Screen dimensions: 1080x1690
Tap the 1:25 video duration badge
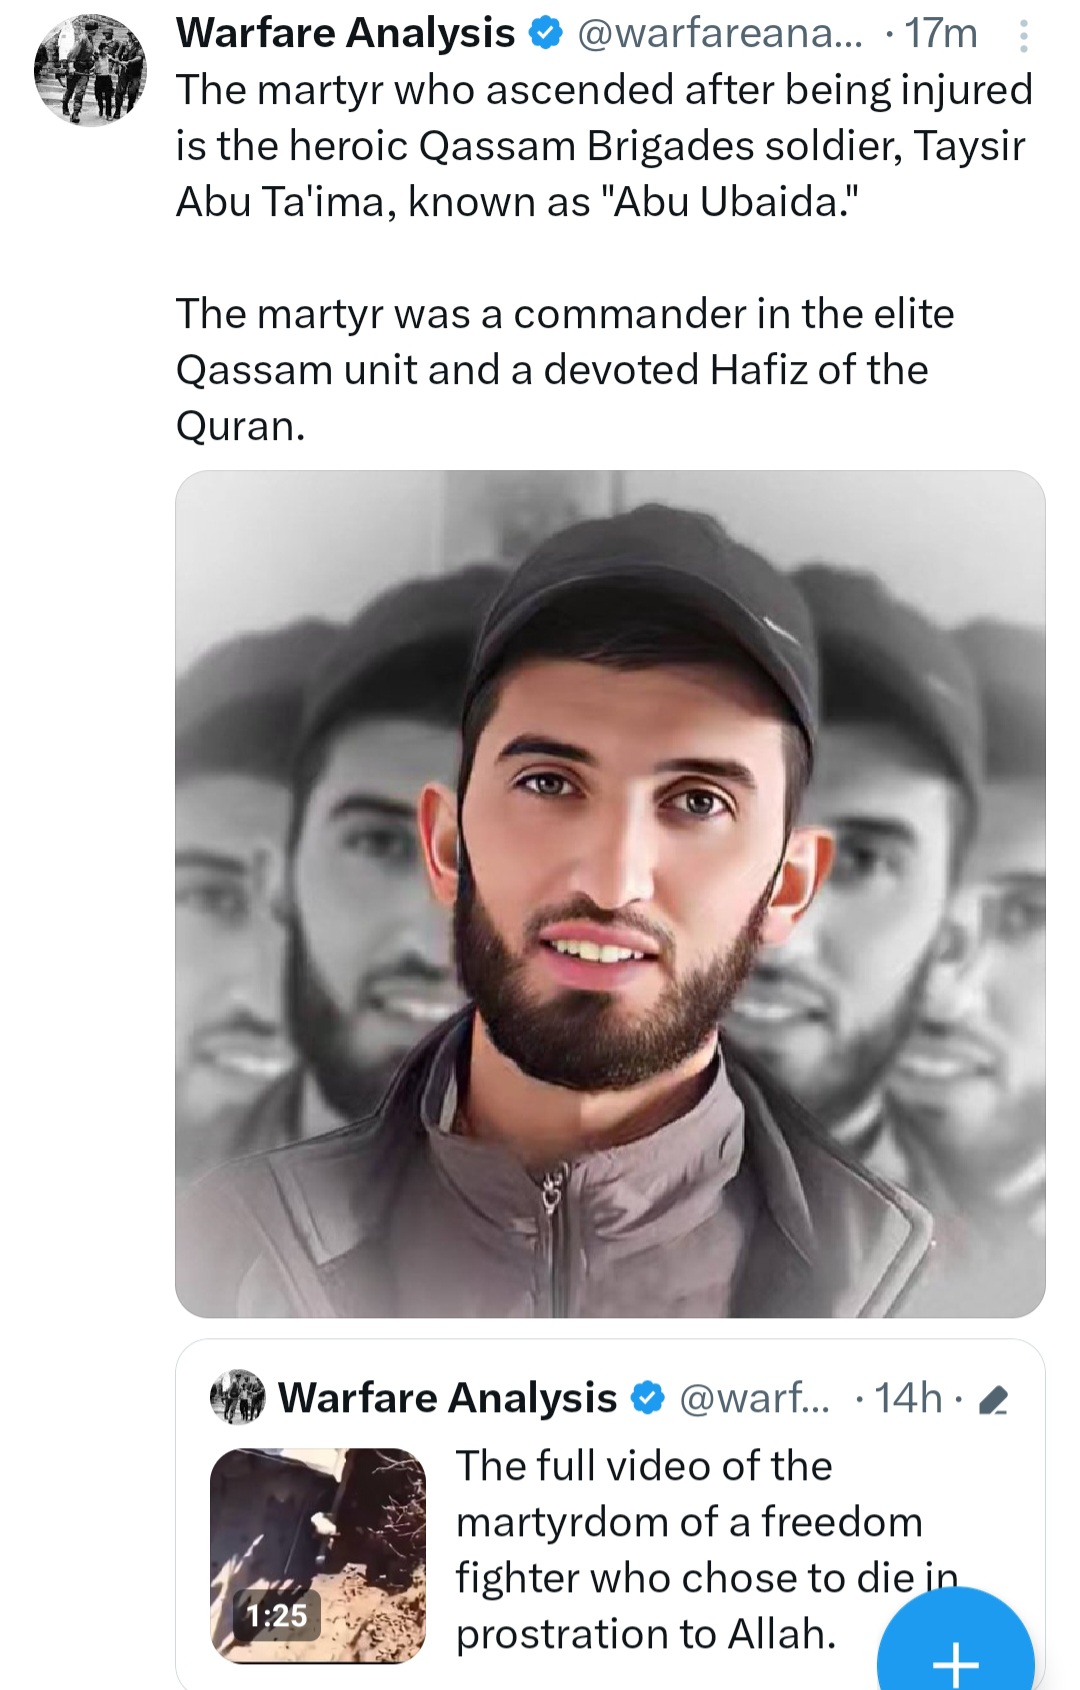(x=277, y=1615)
